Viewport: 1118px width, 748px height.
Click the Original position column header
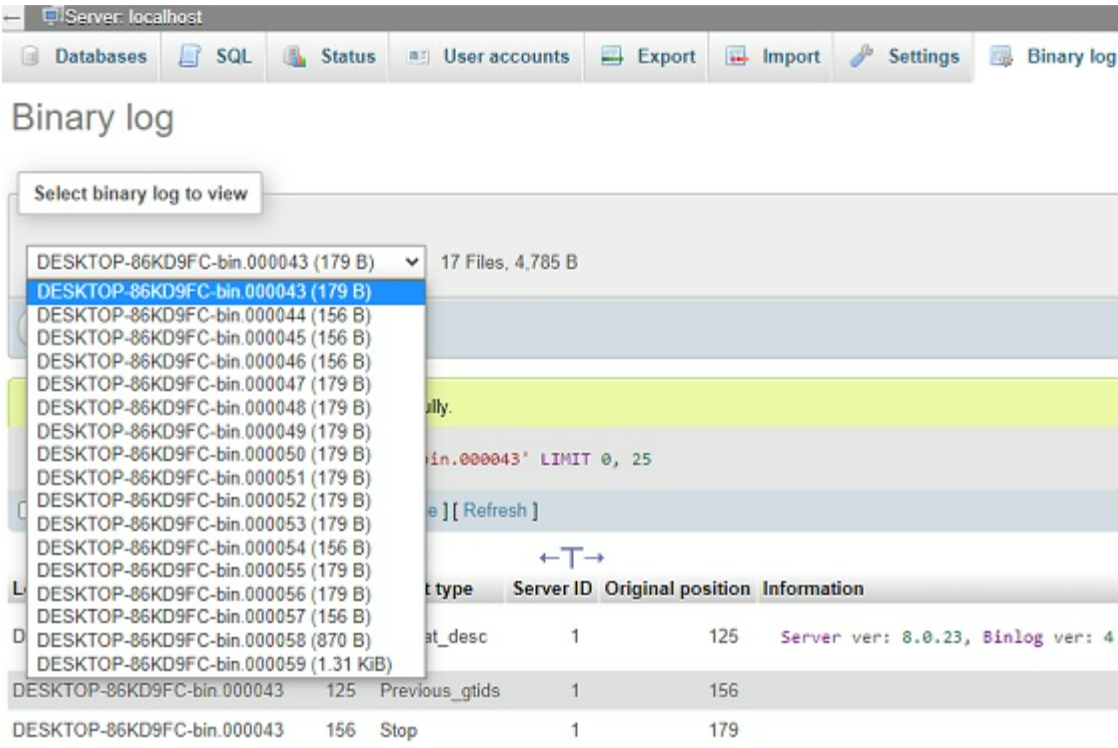coord(677,588)
